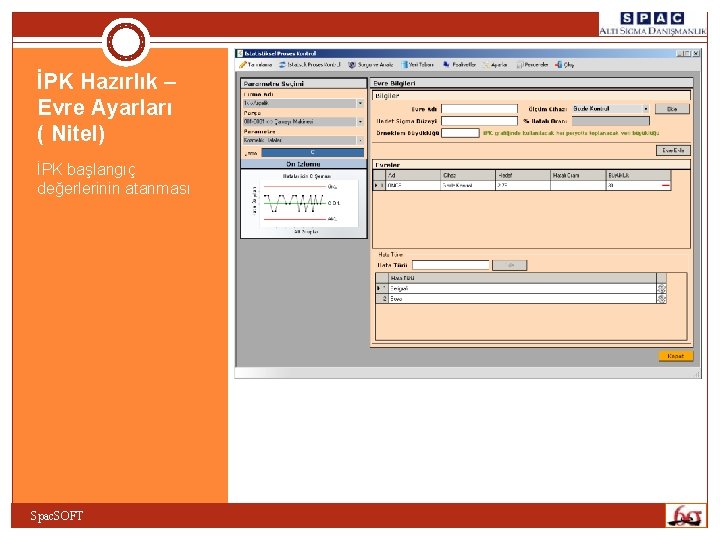The width and height of the screenshot is (720, 540).
Task: Click the Evre Bilgileri panel header
Action: coord(531,83)
